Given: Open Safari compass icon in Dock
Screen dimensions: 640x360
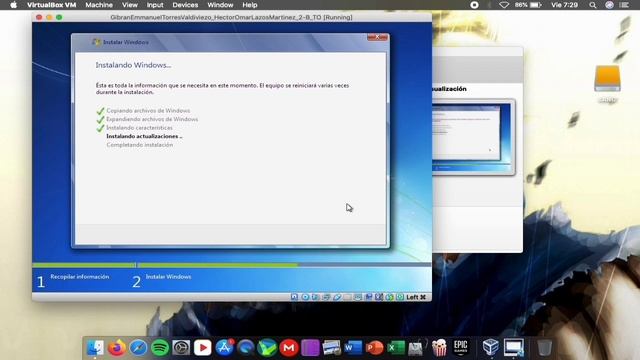Looking at the screenshot, I should click(x=138, y=348).
